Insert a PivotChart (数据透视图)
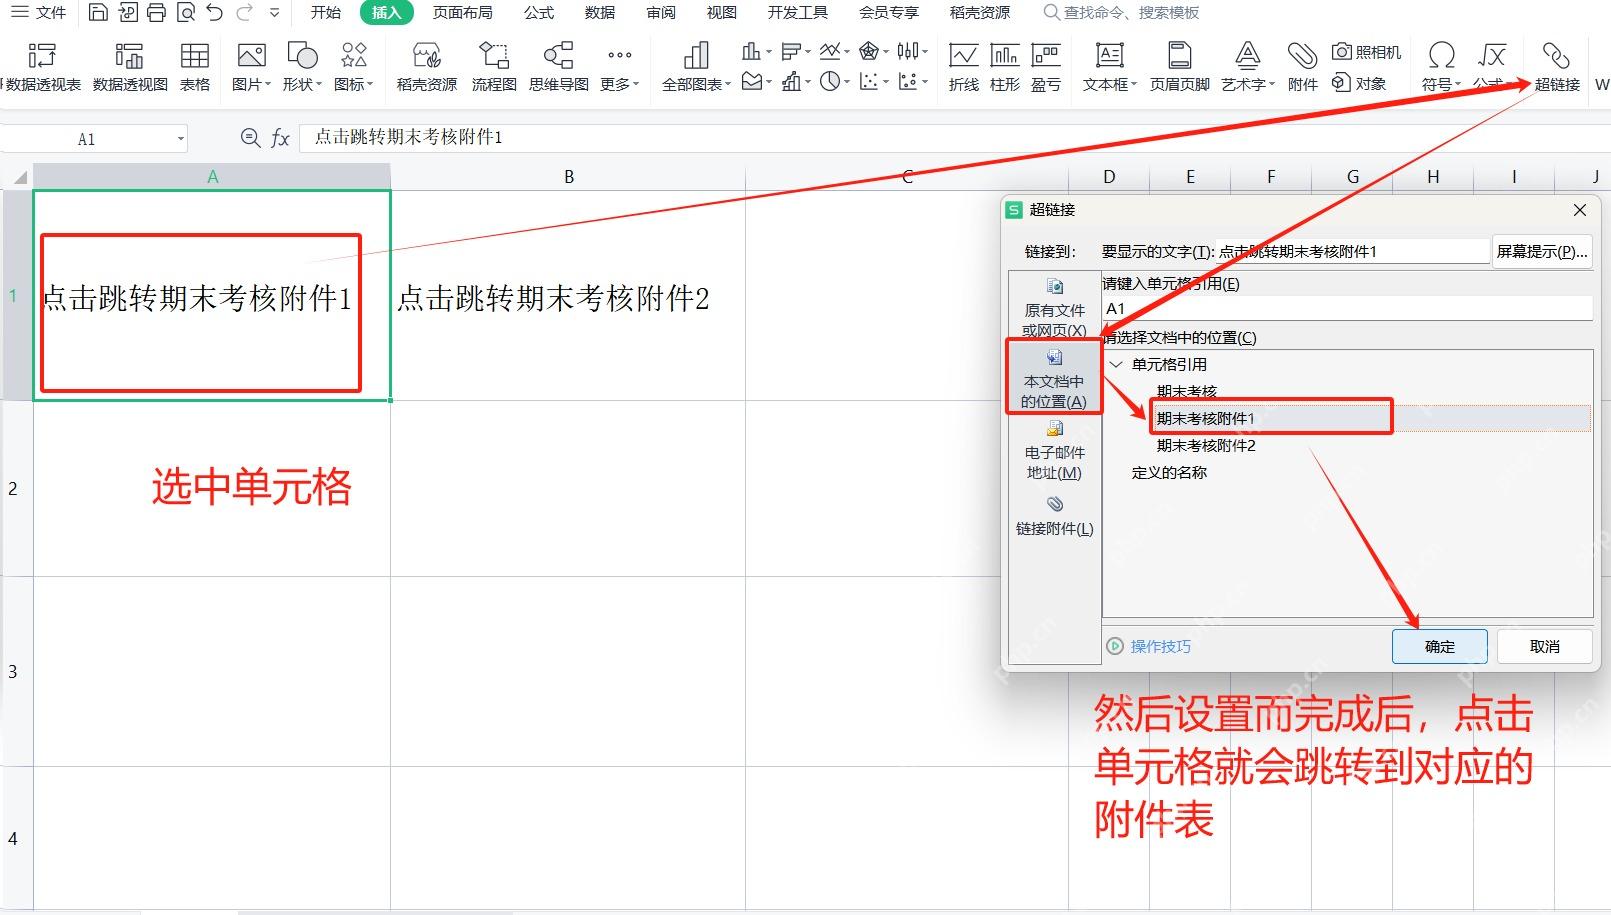The width and height of the screenshot is (1611, 915). 130,67
